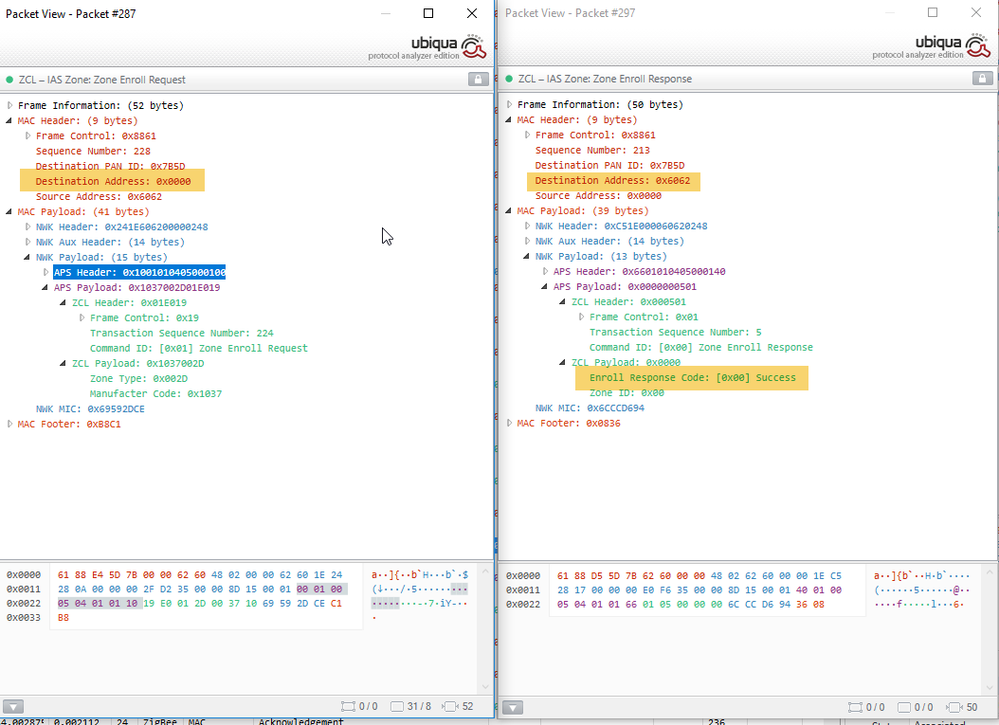Collapse NWK Payload (13 bytes) node
The image size is (999, 725).
pyautogui.click(x=526, y=256)
